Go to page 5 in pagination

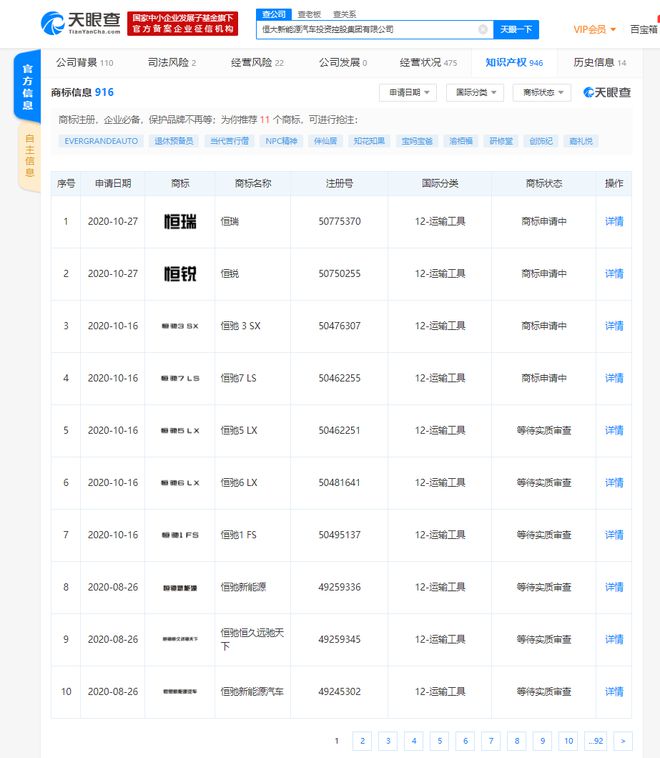439,741
